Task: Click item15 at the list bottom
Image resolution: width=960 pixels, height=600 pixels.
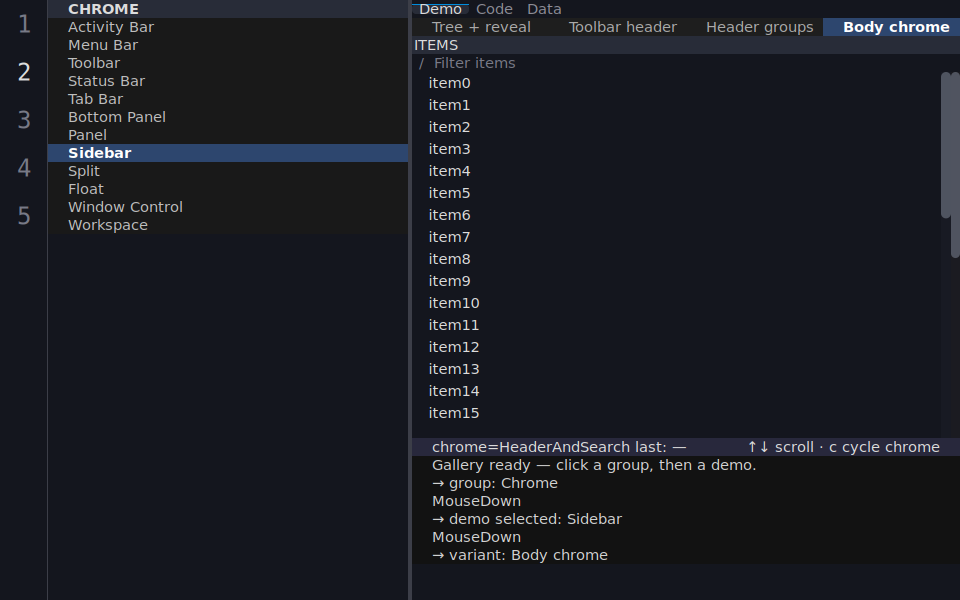Action: click(x=677, y=414)
